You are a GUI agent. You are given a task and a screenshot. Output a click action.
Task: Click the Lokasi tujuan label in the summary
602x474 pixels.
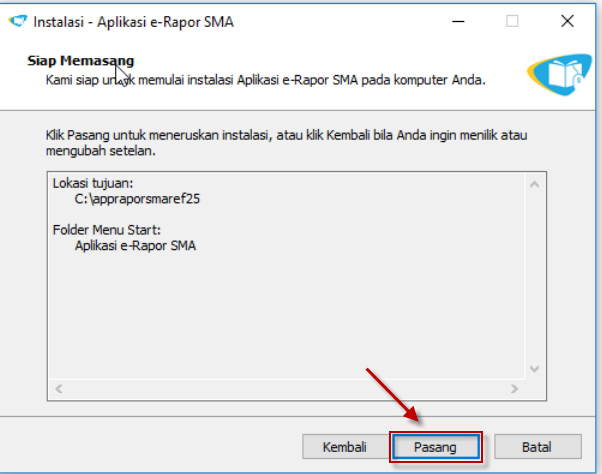tap(93, 184)
